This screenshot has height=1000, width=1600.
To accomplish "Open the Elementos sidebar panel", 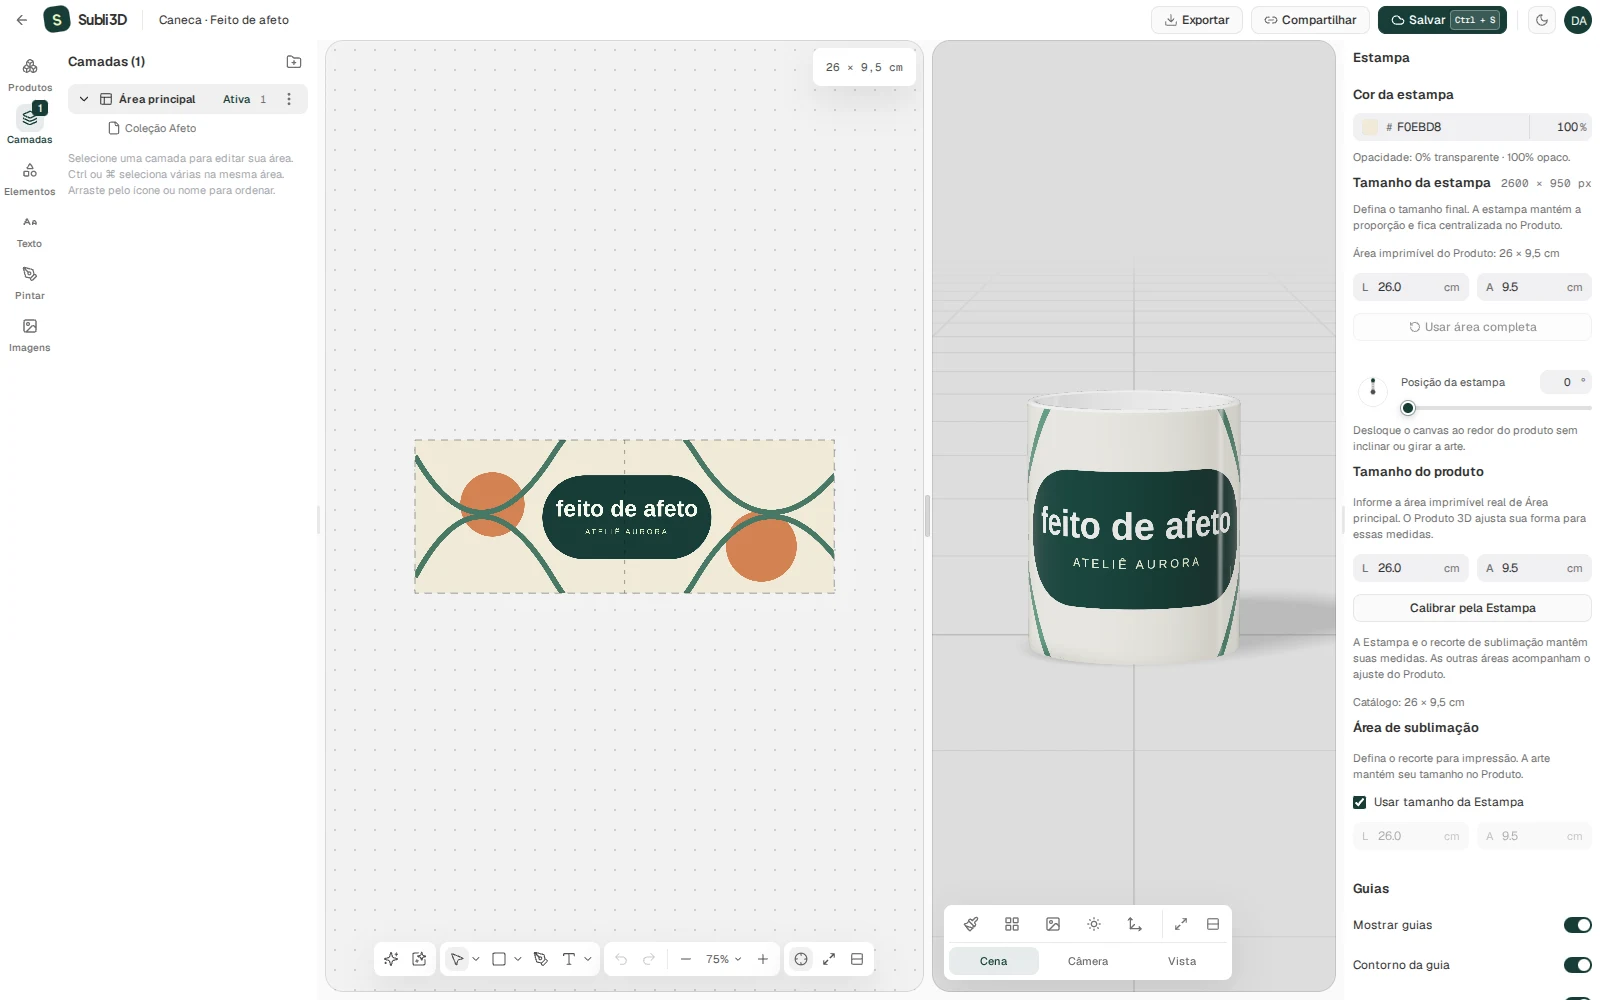I will 30,179.
